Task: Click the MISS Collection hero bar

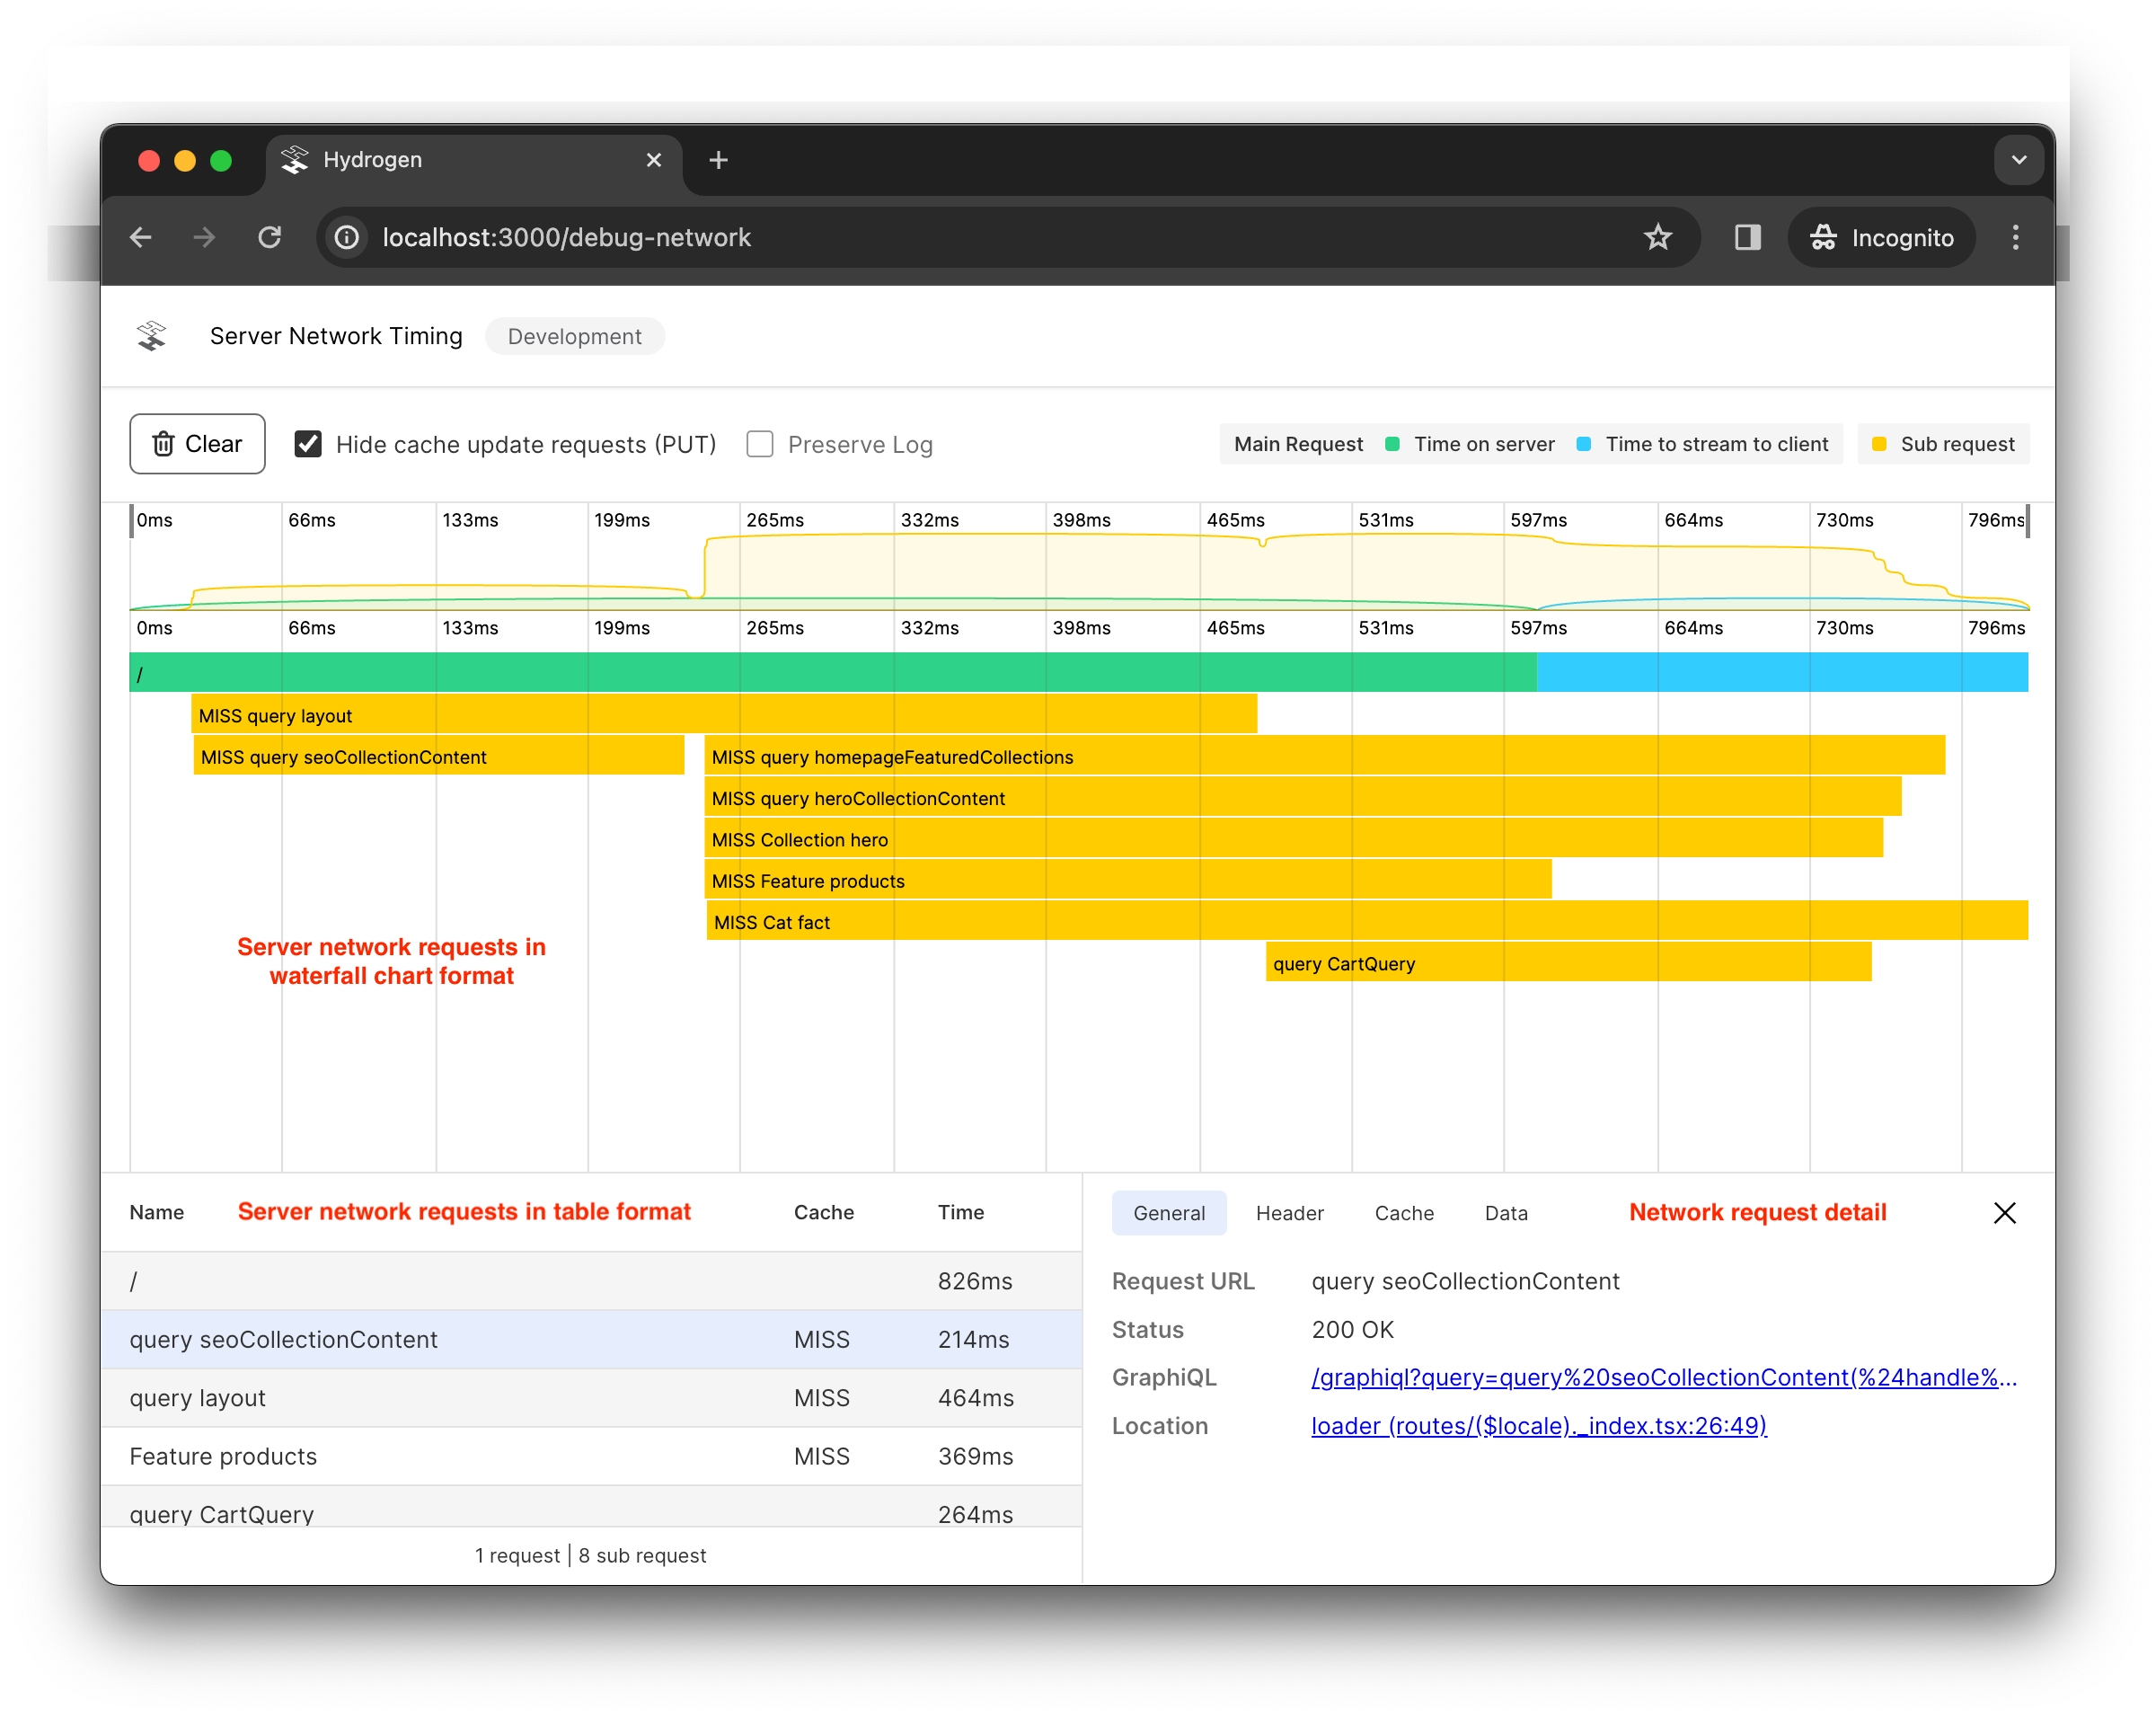Action: pyautogui.click(x=1294, y=839)
